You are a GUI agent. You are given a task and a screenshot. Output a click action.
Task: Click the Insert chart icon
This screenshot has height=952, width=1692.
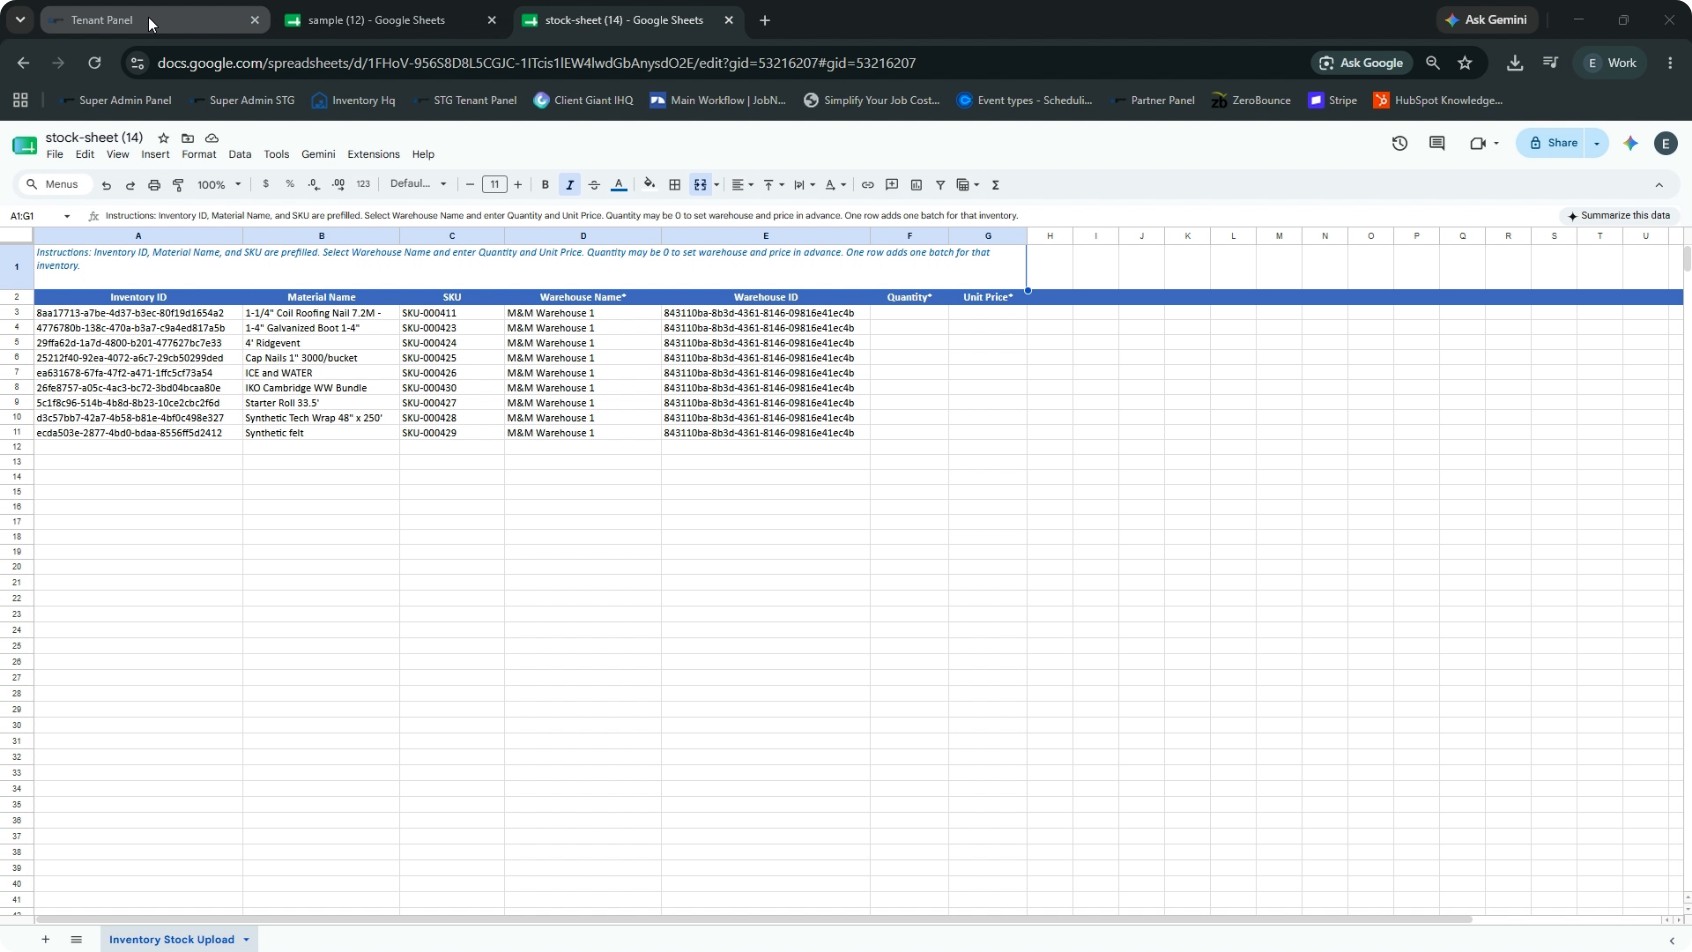(916, 185)
